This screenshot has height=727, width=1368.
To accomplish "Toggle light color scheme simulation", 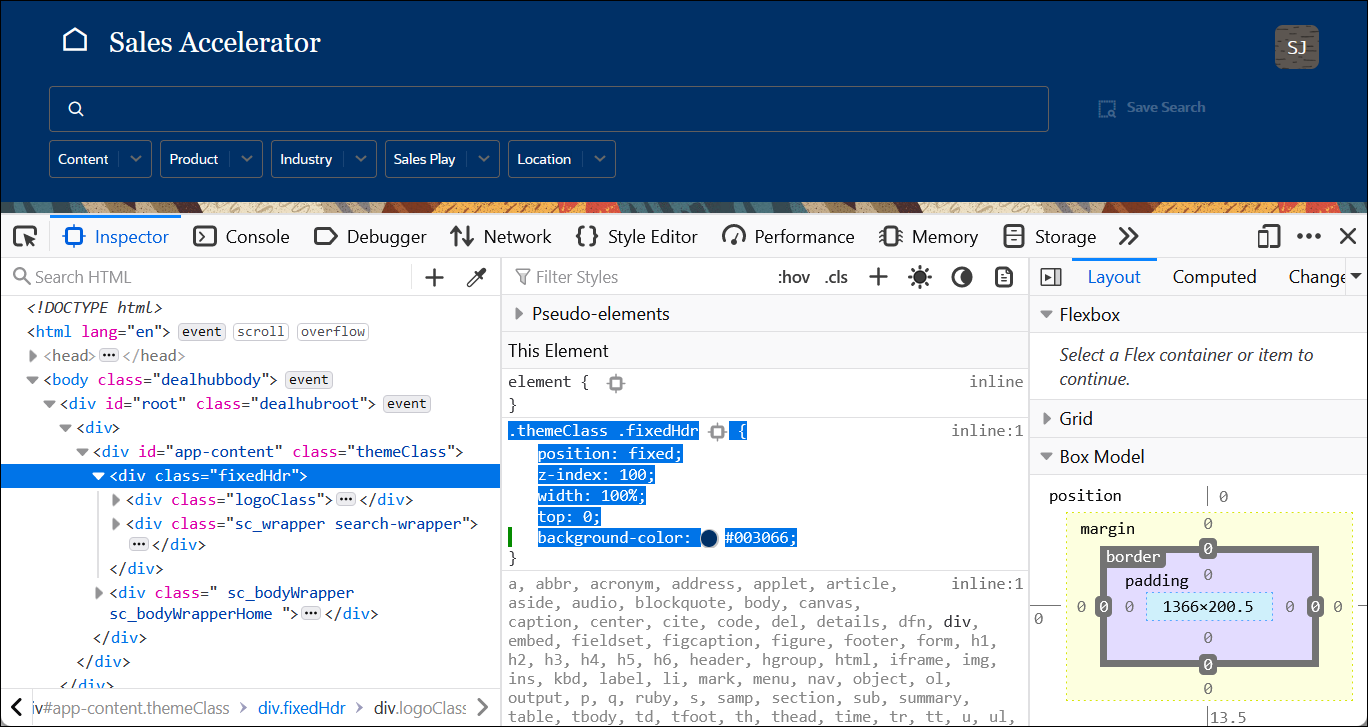I will (920, 276).
